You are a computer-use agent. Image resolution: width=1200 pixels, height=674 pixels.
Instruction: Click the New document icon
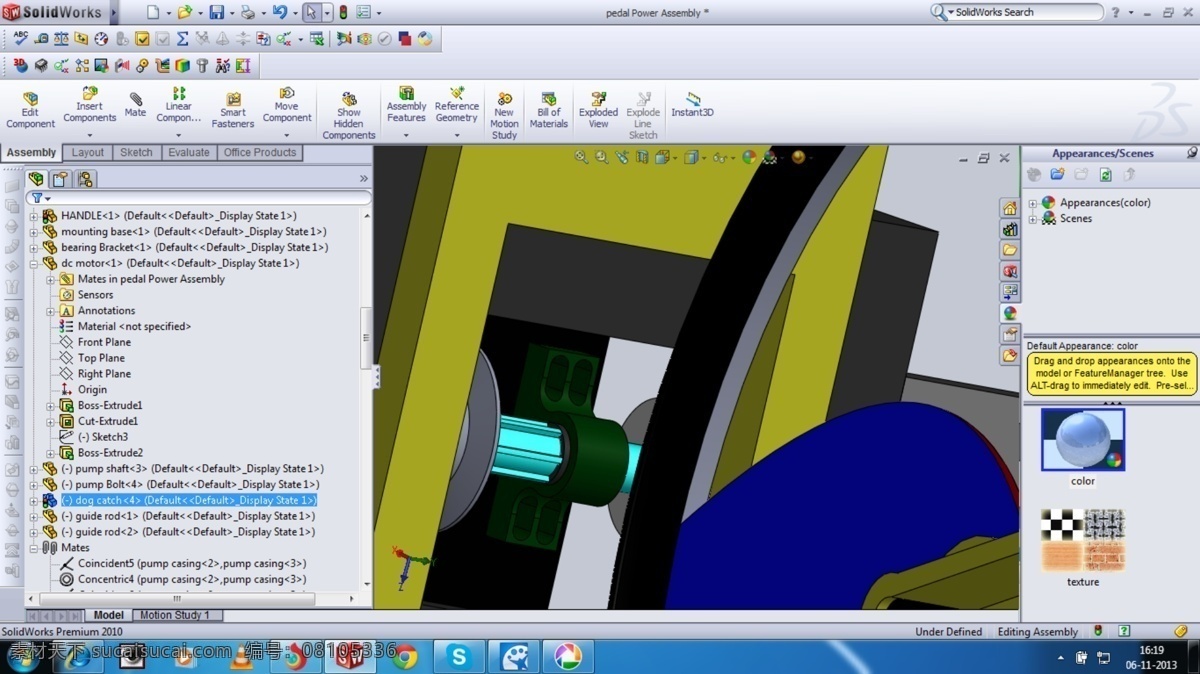pyautogui.click(x=152, y=13)
